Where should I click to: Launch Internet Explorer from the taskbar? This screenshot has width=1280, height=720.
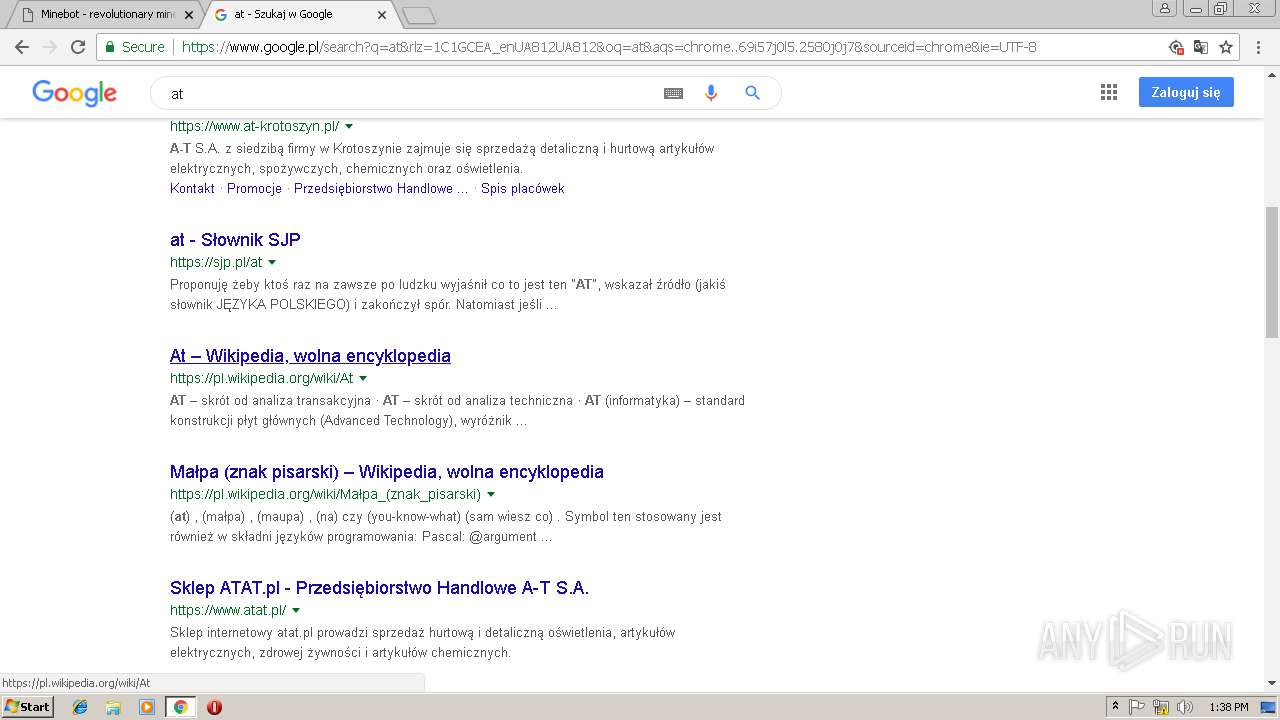[80, 707]
